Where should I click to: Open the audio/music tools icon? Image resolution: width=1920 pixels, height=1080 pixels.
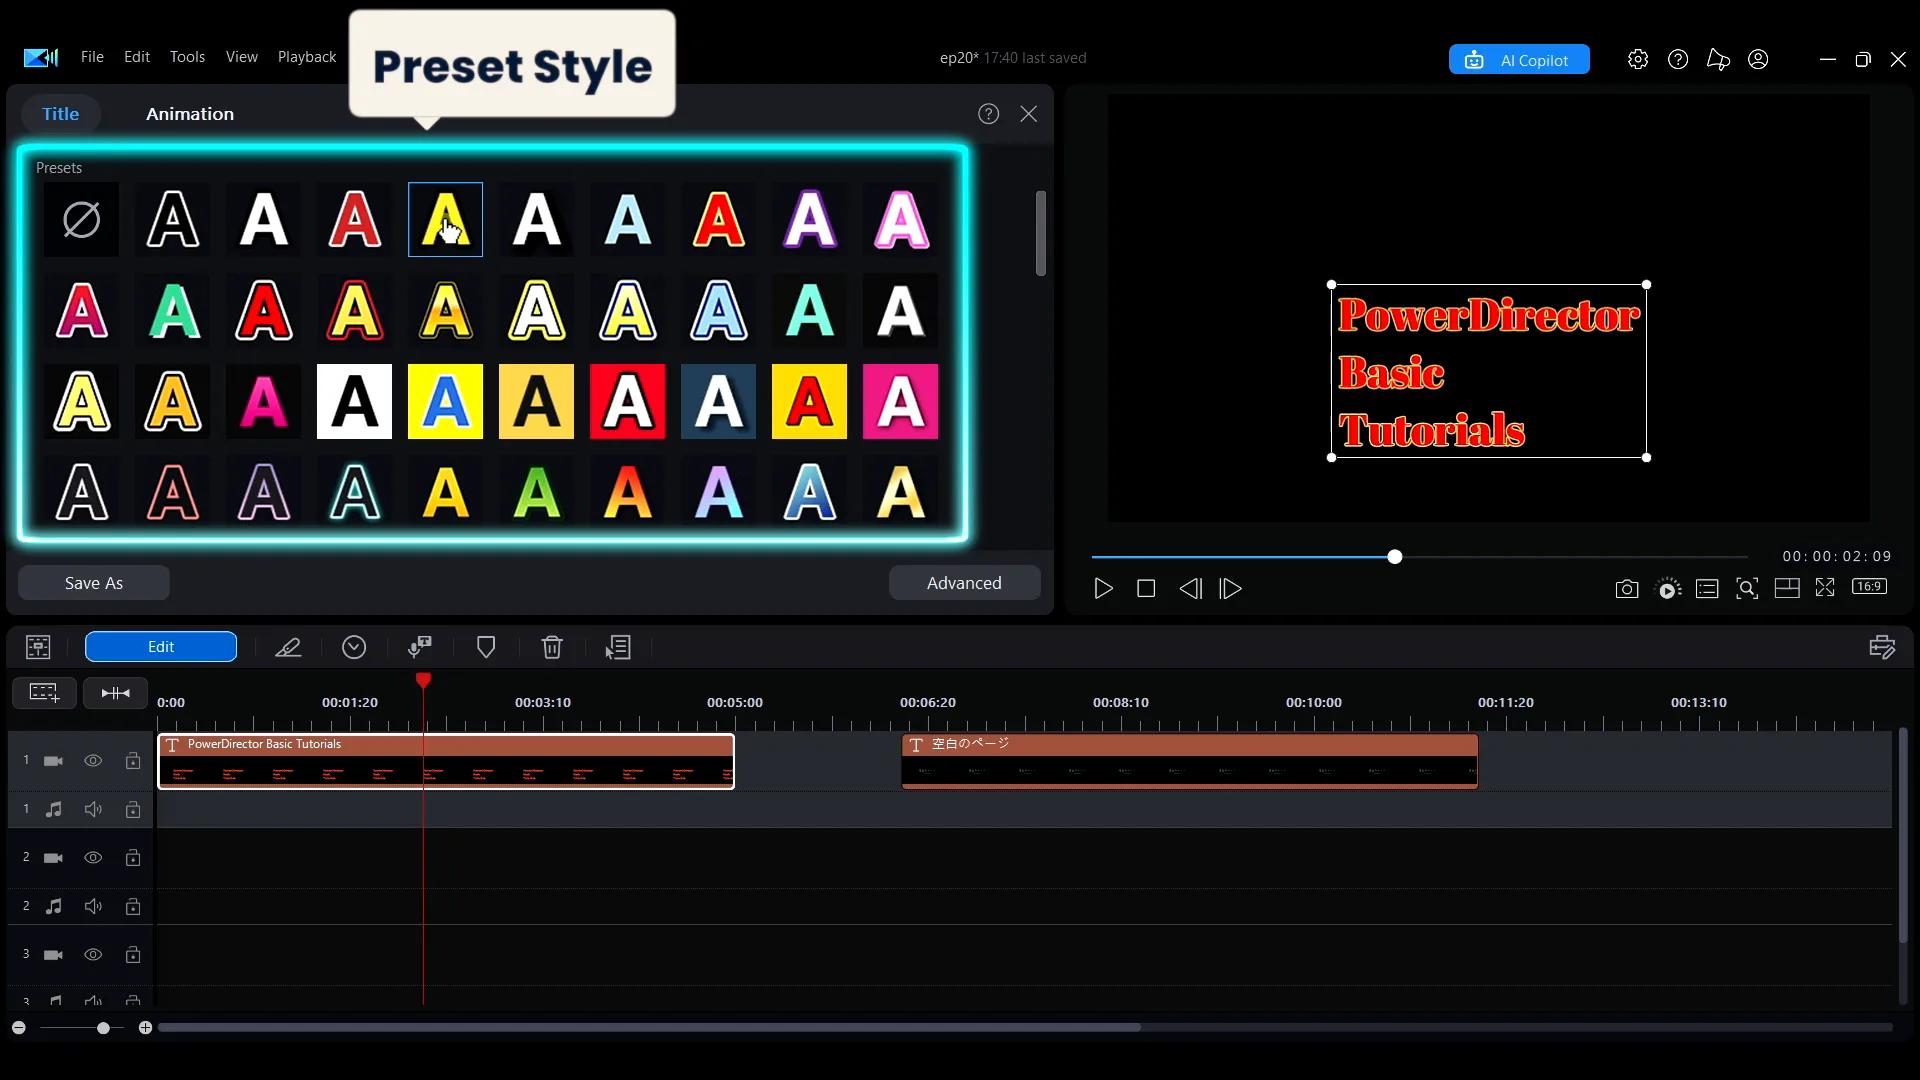[420, 647]
